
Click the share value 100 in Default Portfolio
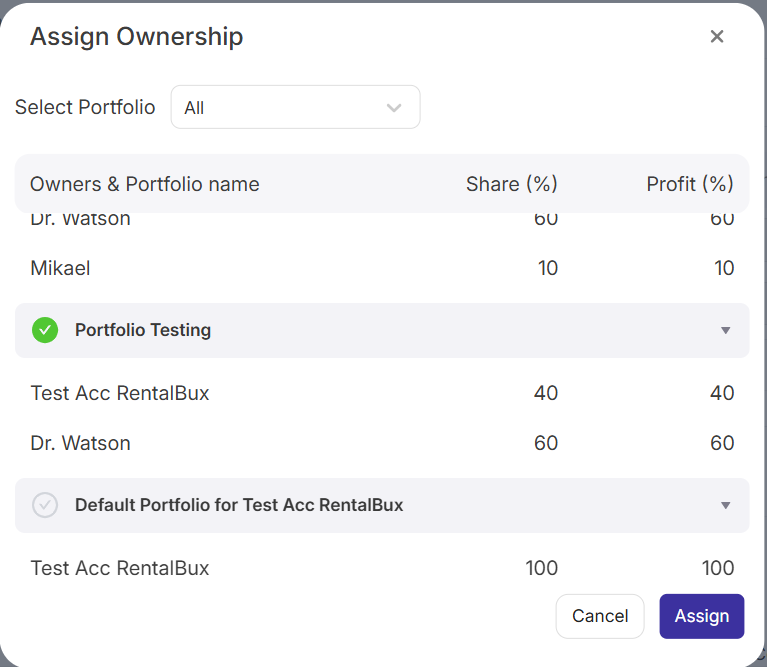click(x=541, y=568)
